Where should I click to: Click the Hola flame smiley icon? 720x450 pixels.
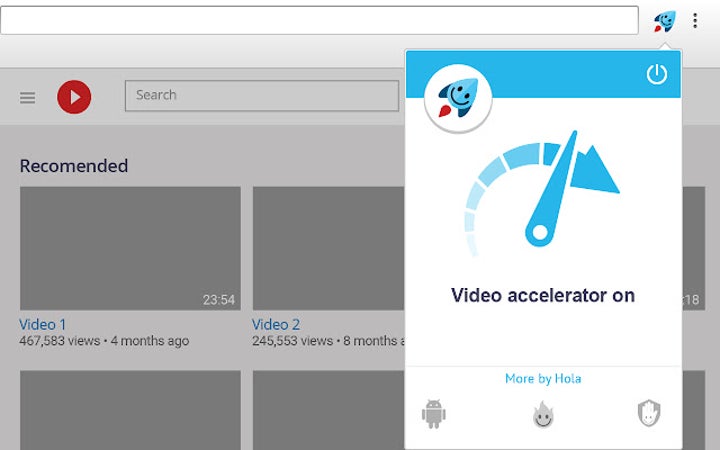[x=543, y=415]
